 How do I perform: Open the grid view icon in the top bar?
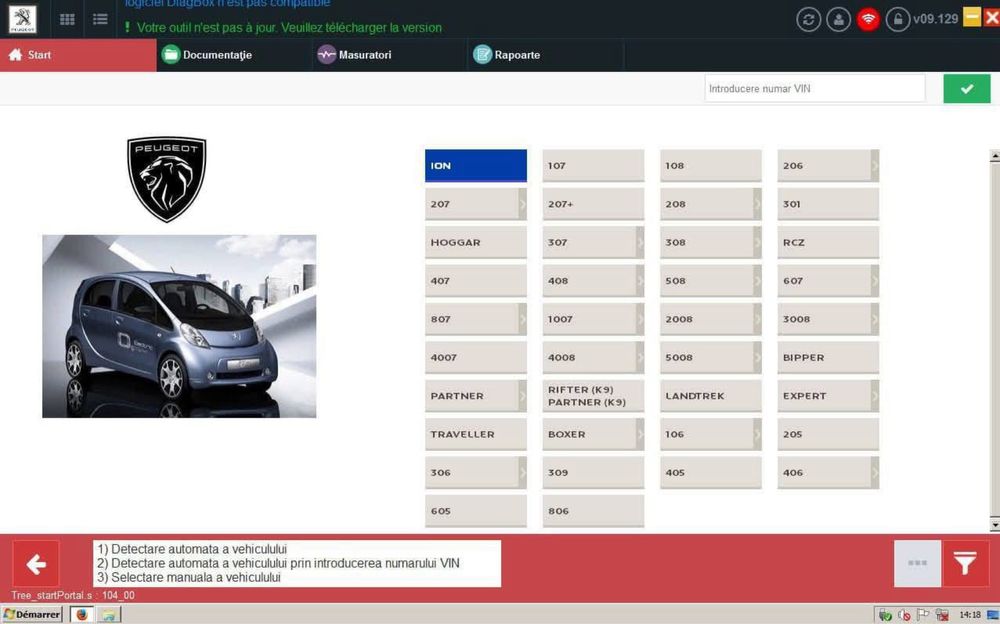[x=67, y=19]
